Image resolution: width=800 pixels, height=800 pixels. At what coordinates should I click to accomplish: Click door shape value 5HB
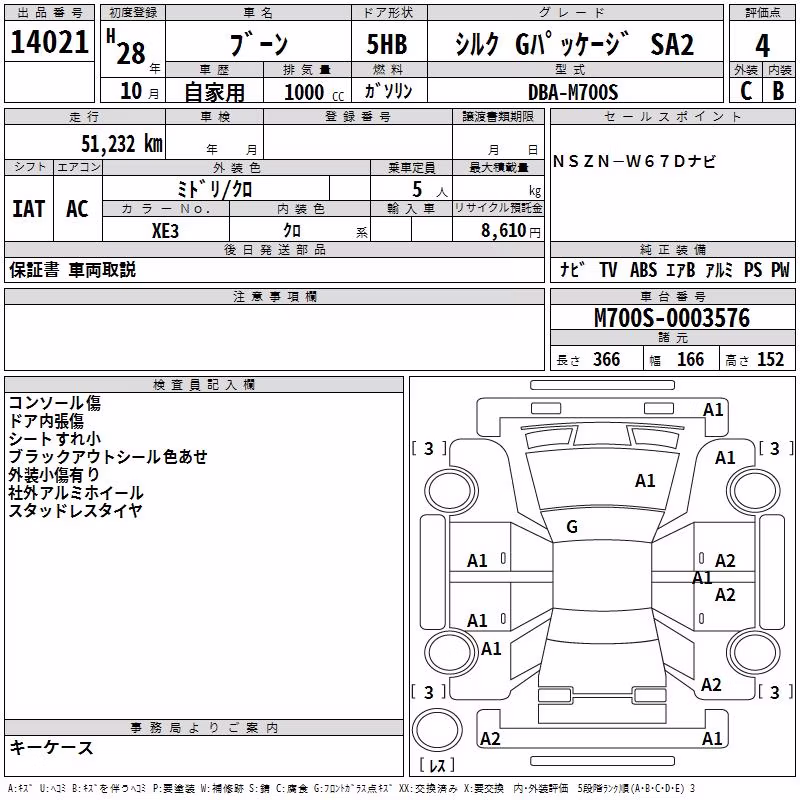387,44
